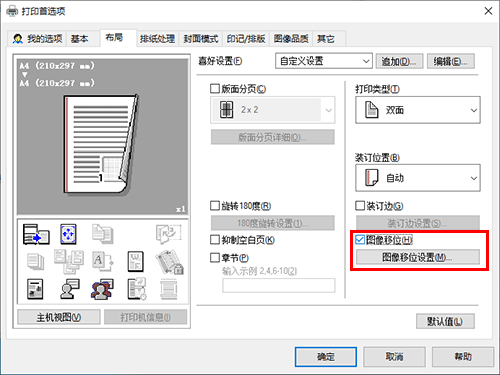Click the 追加 button
The width and height of the screenshot is (500, 375).
tap(399, 61)
